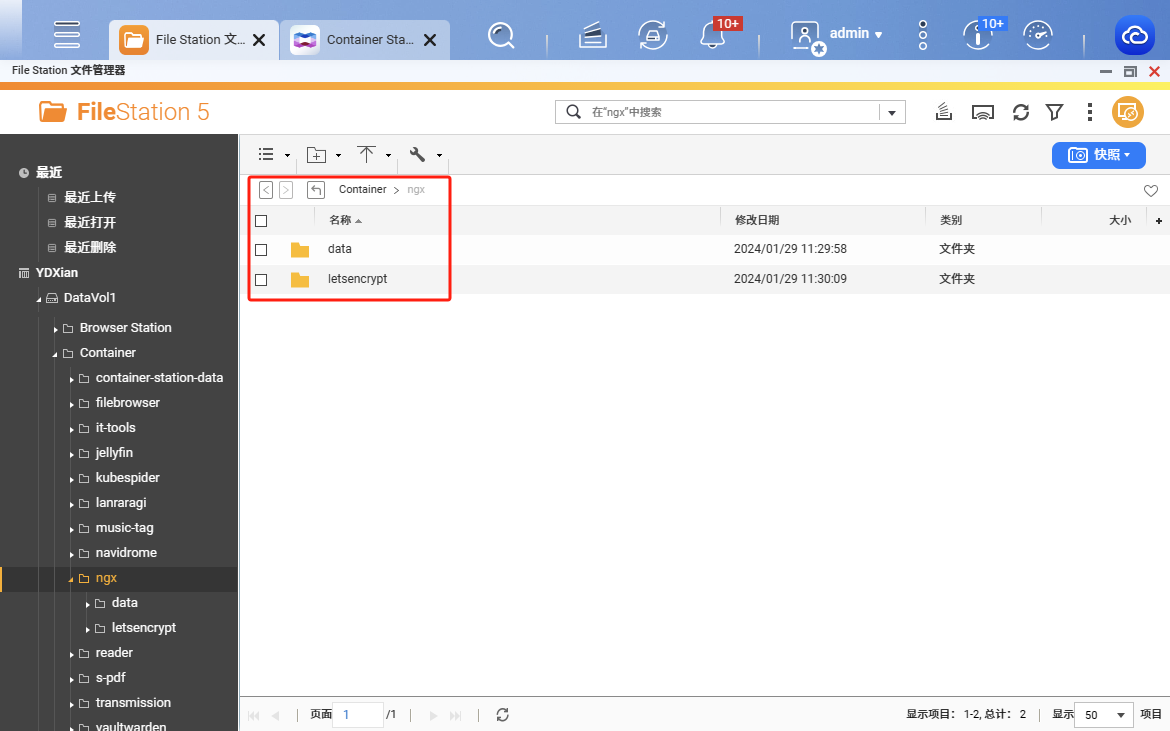
Task: Go forward with navigation right arrow
Action: click(x=286, y=189)
